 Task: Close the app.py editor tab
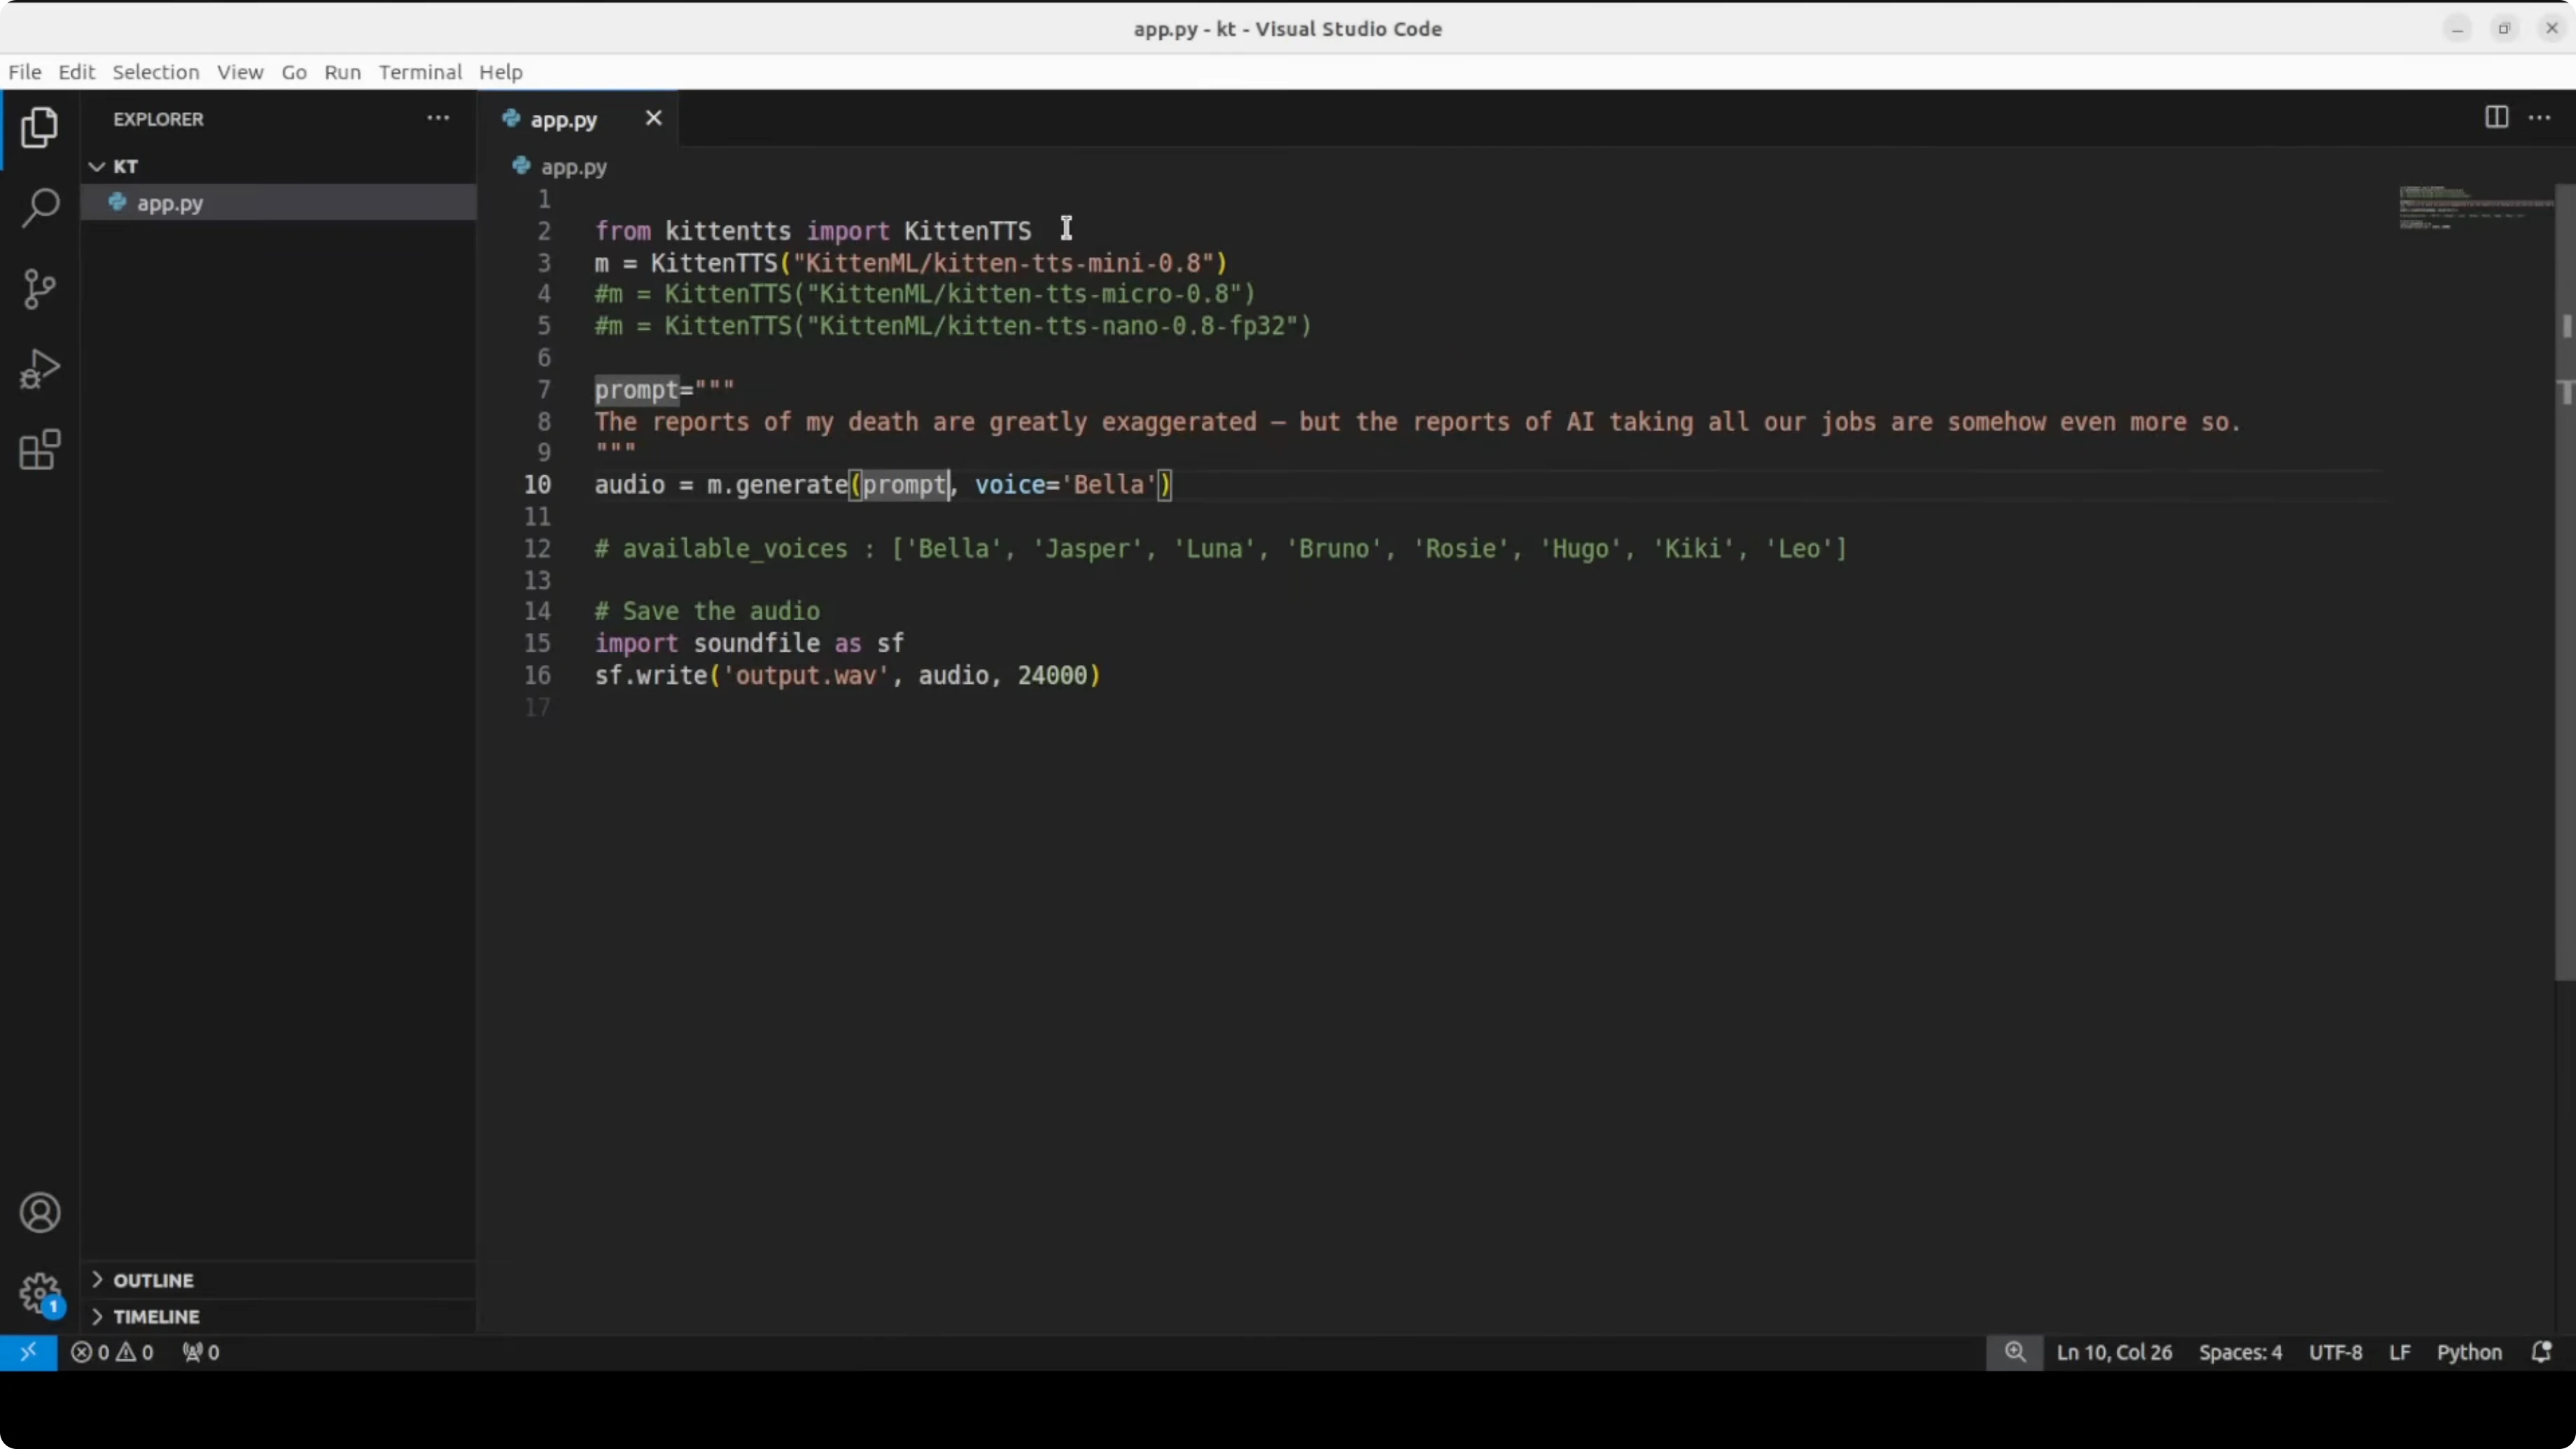coord(653,118)
